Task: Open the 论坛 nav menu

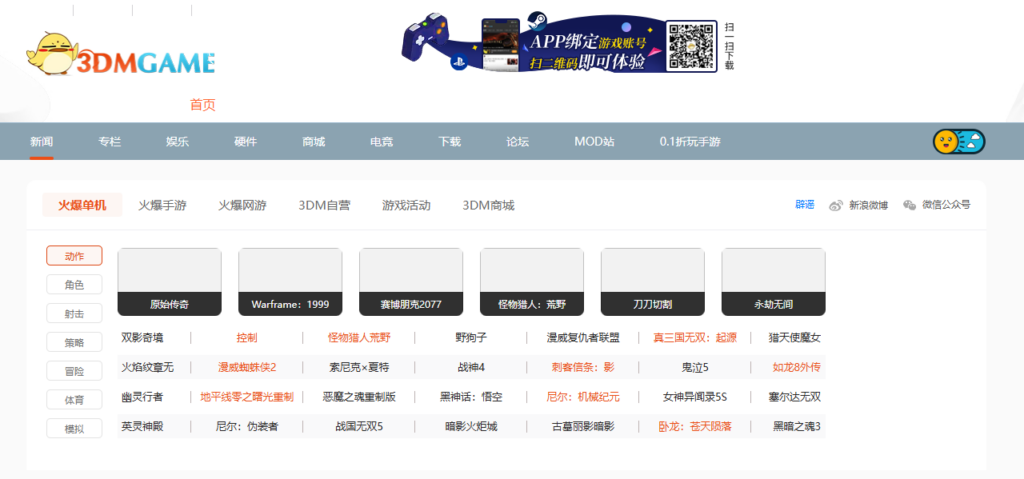Action: pyautogui.click(x=517, y=142)
